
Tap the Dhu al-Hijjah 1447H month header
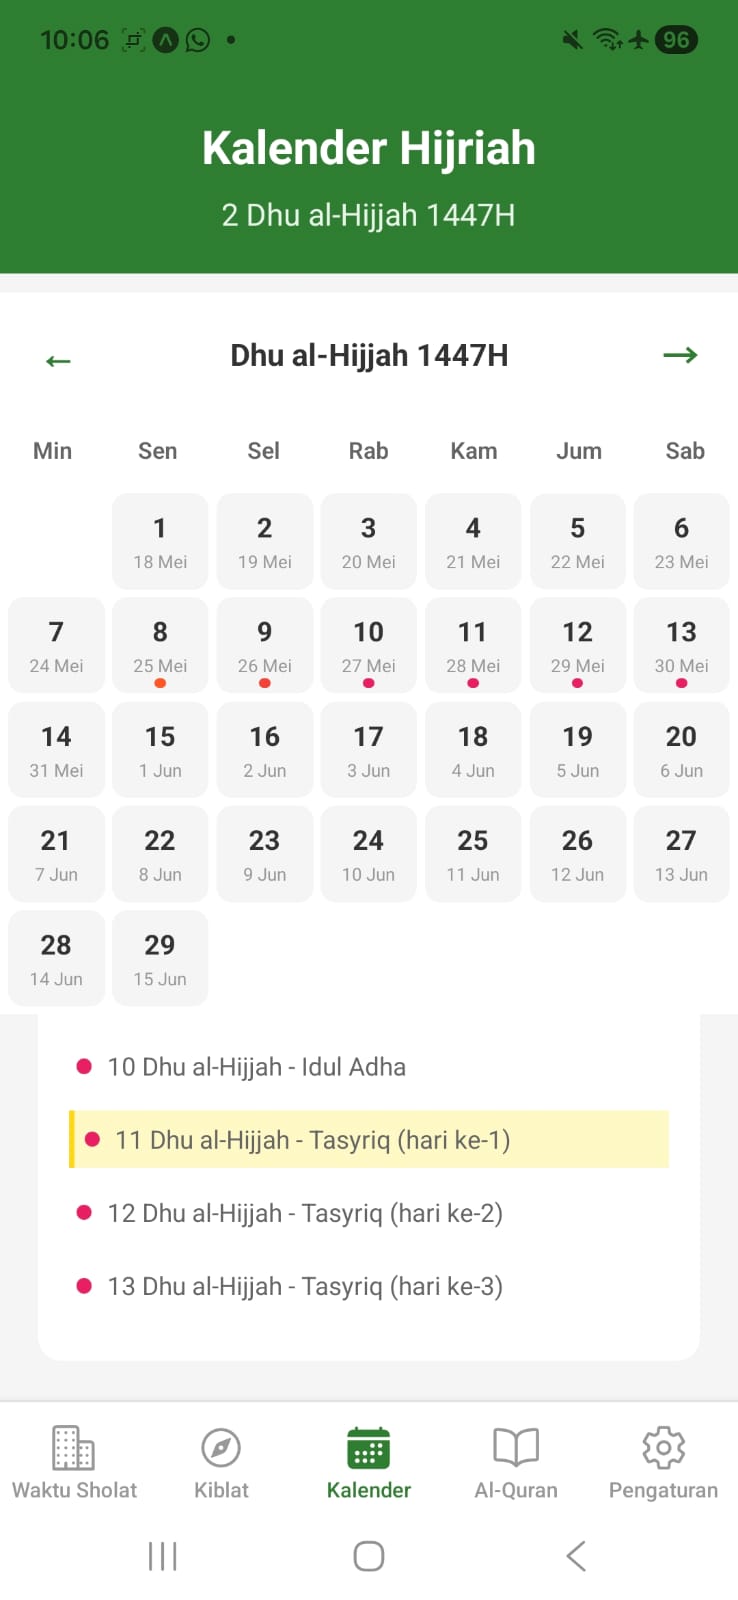click(368, 355)
